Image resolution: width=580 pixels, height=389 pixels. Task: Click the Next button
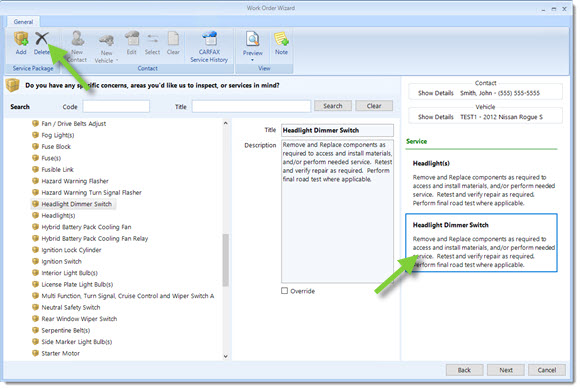click(x=506, y=370)
